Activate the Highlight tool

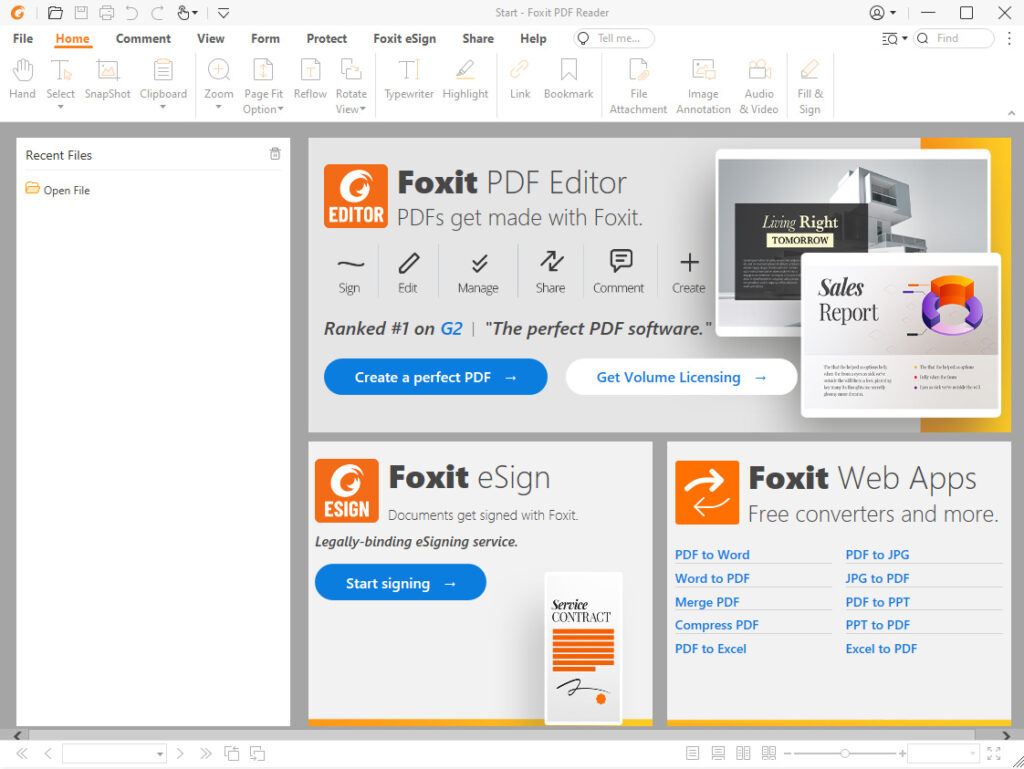[465, 79]
